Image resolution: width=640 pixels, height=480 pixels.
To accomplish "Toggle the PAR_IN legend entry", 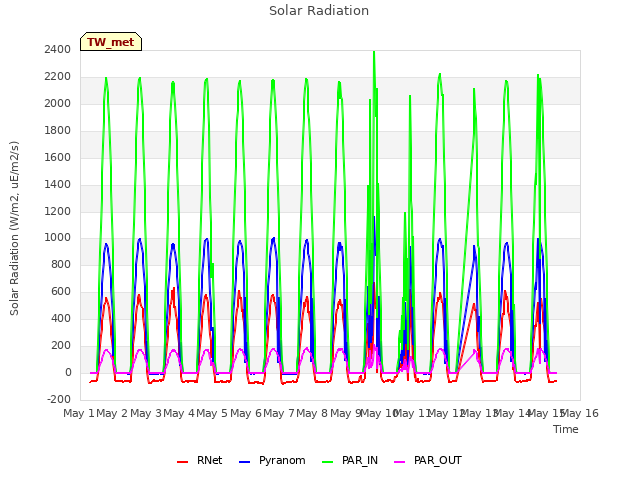I will 350,461.
